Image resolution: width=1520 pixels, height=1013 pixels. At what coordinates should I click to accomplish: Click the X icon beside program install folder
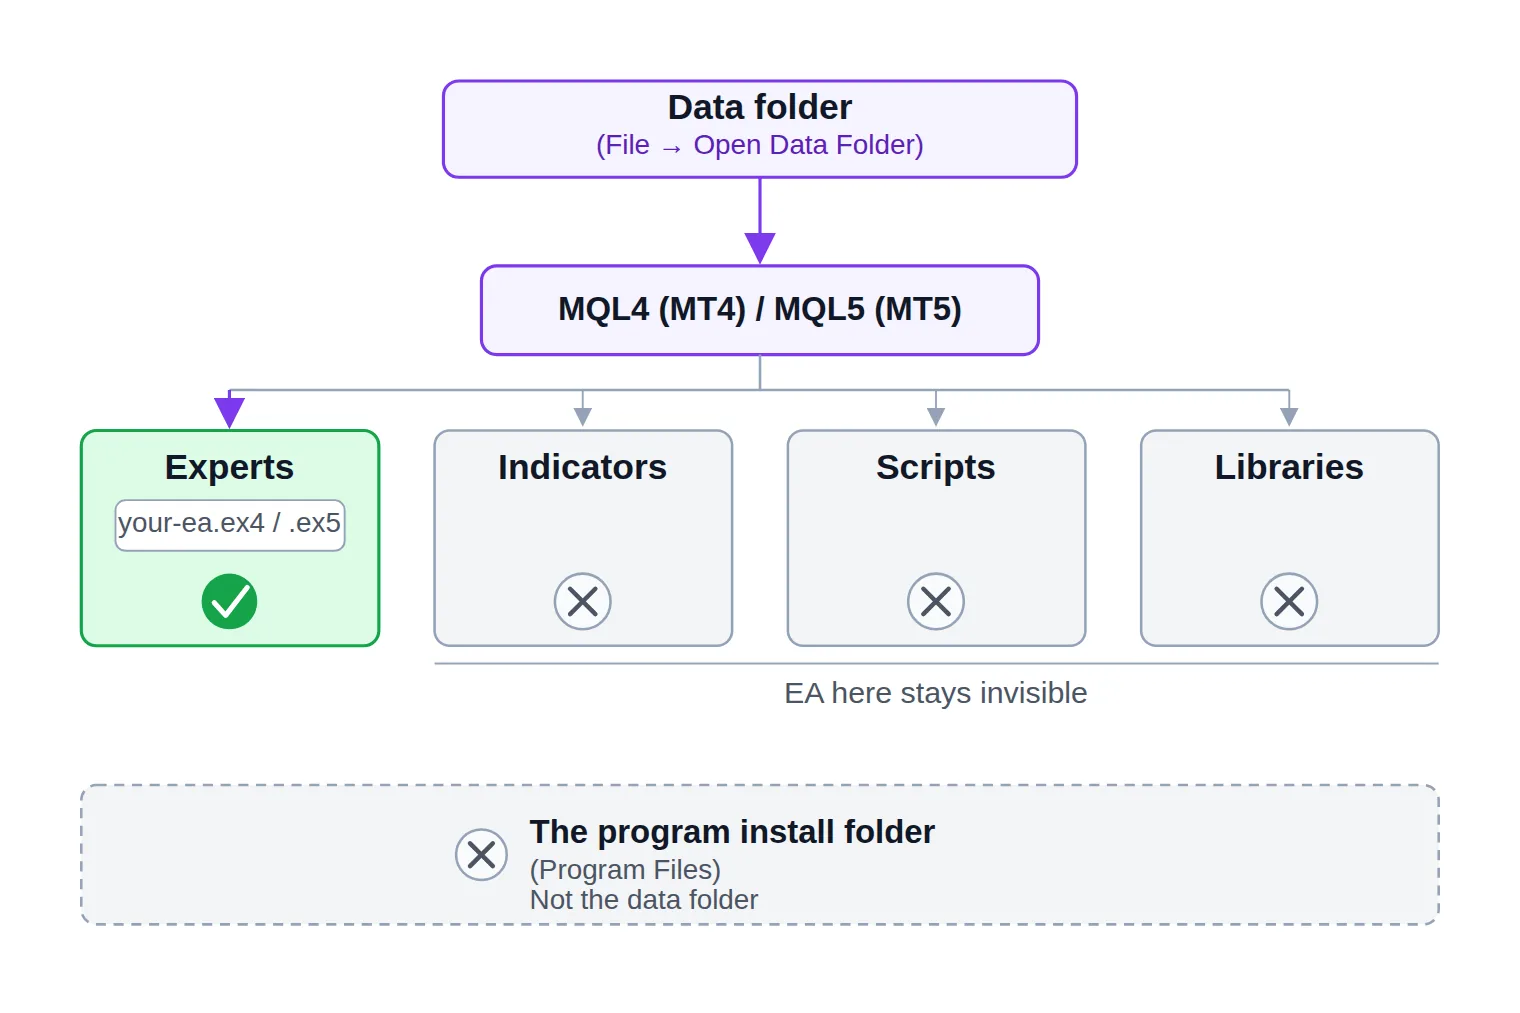click(481, 855)
